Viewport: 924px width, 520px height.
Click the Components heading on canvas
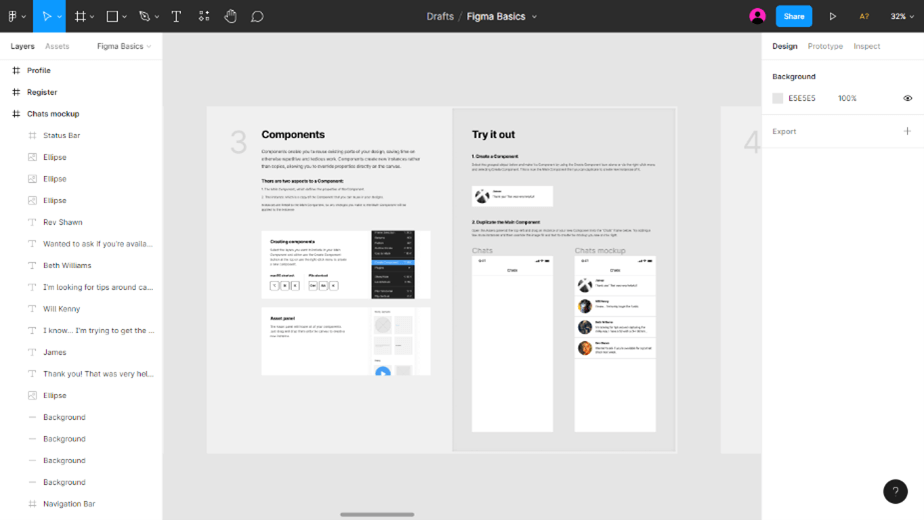(293, 134)
